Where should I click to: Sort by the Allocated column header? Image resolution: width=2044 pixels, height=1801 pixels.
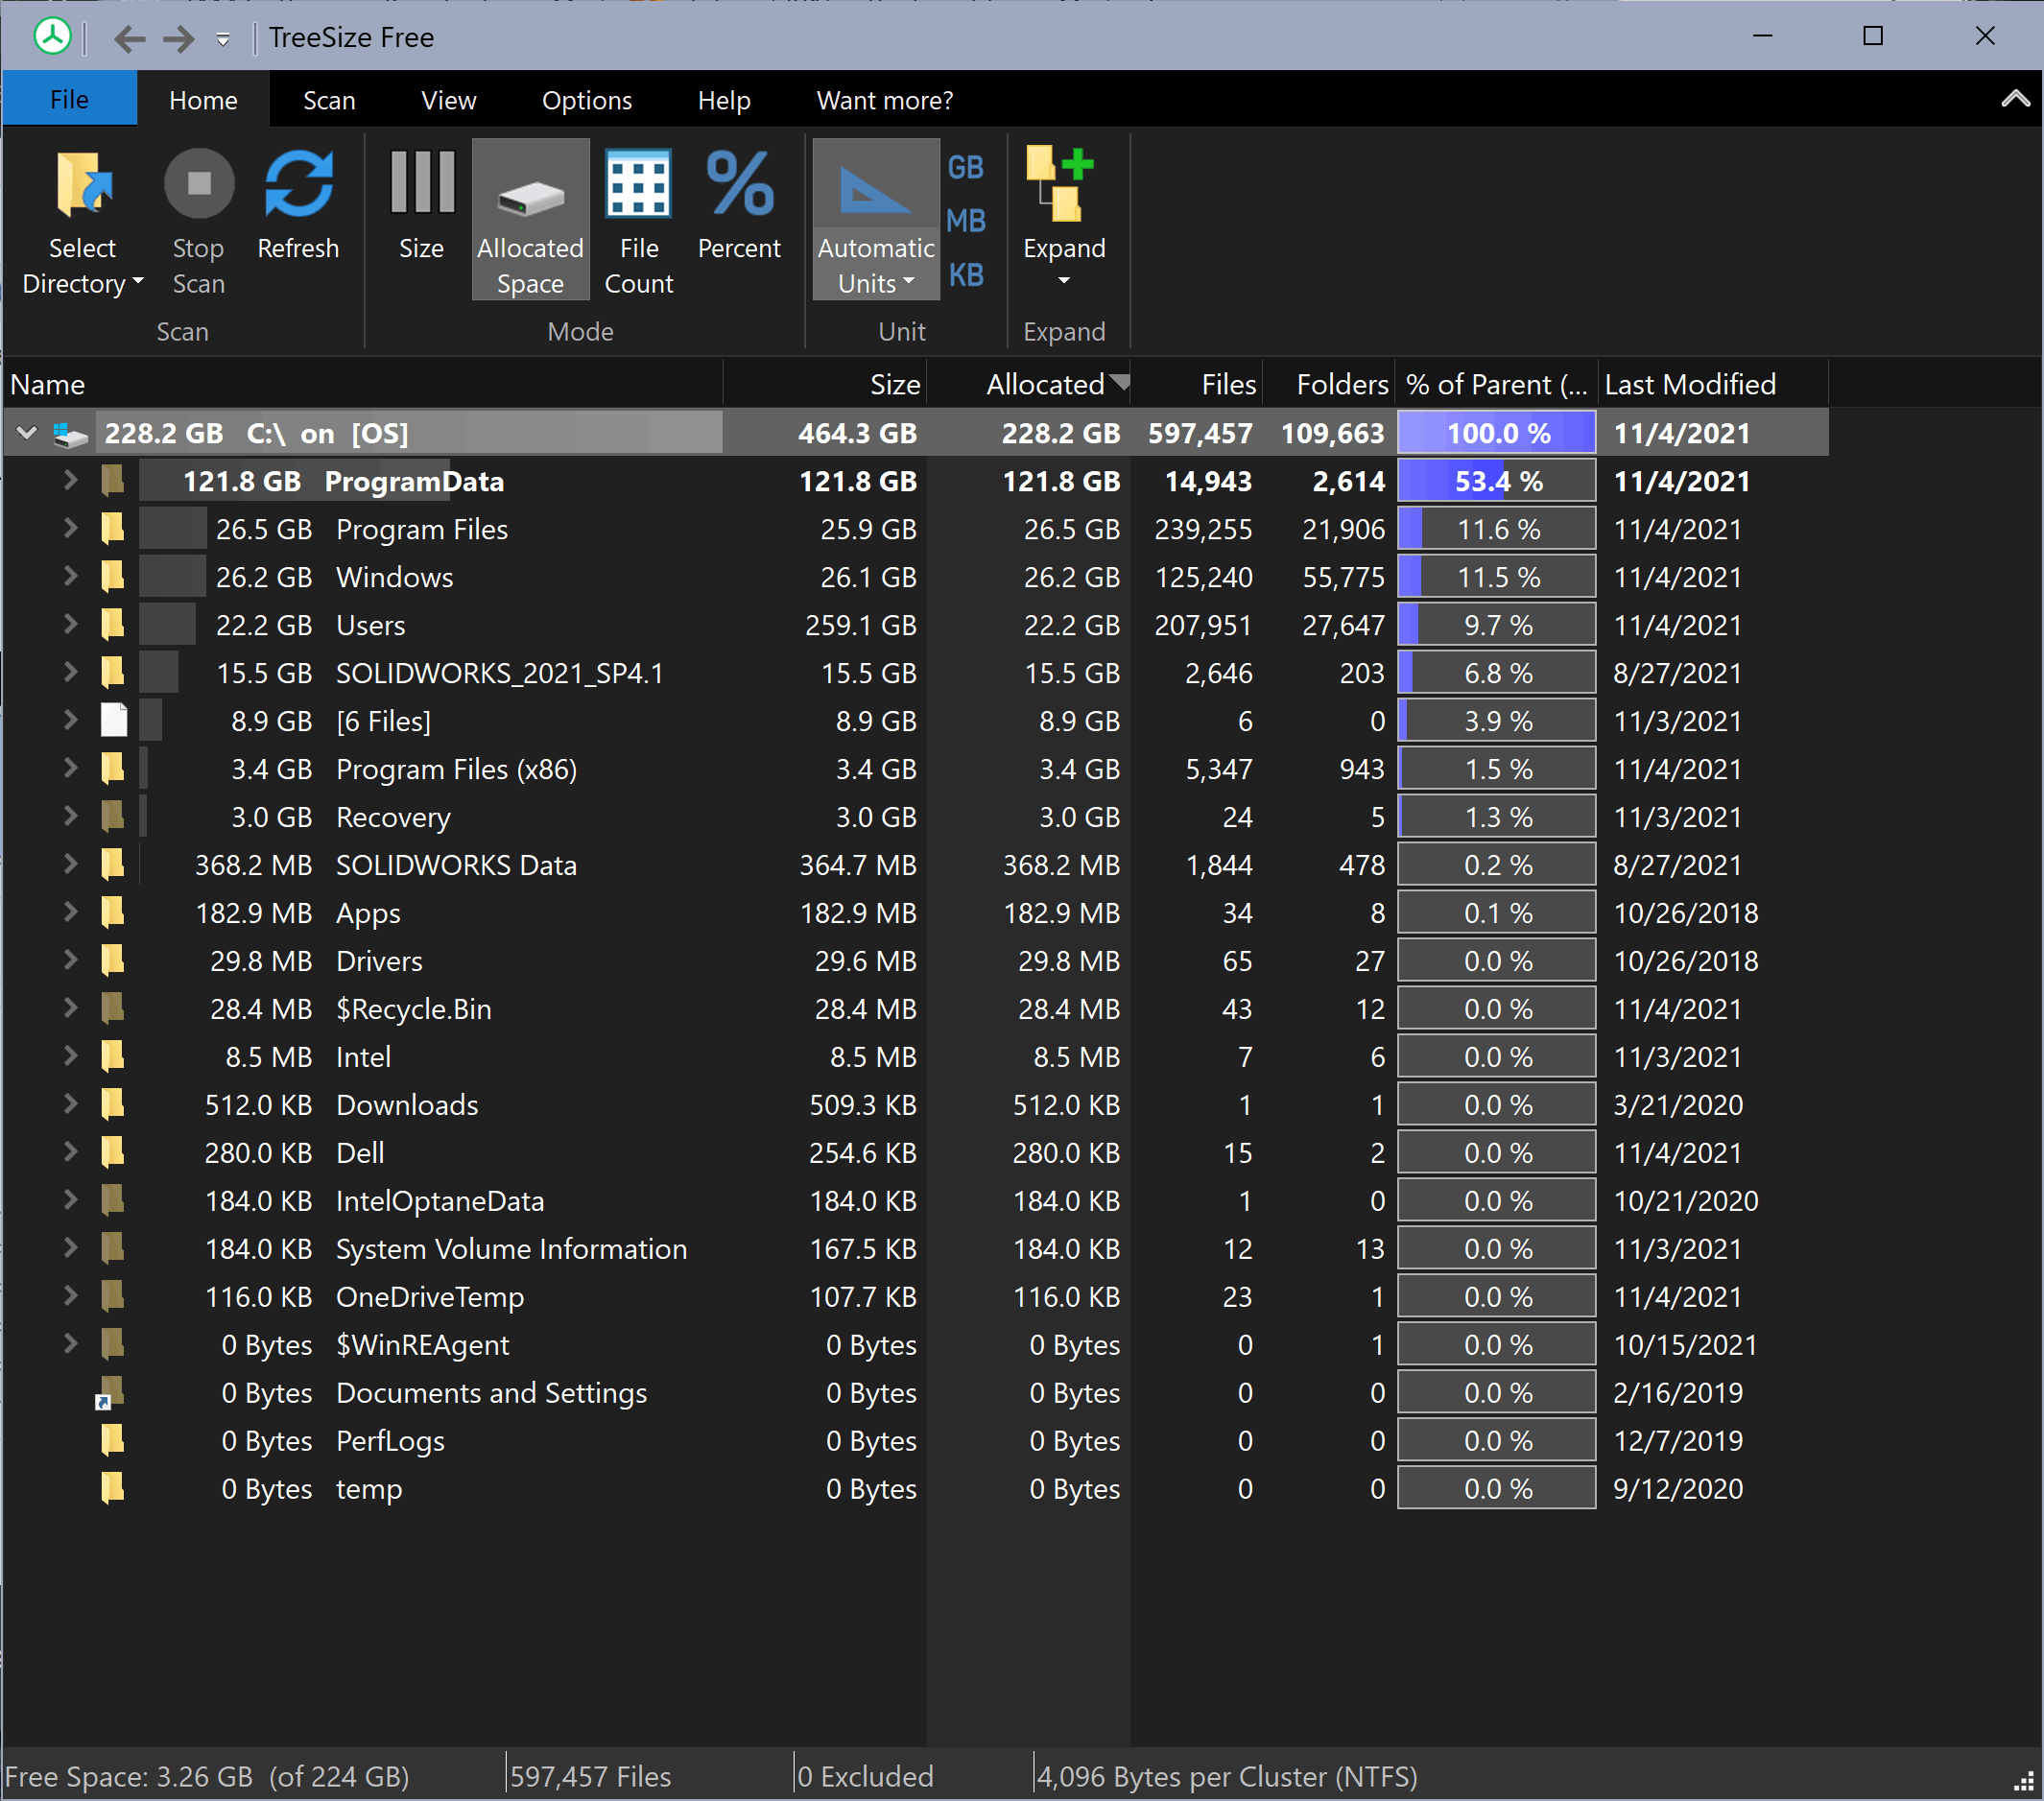click(1044, 384)
